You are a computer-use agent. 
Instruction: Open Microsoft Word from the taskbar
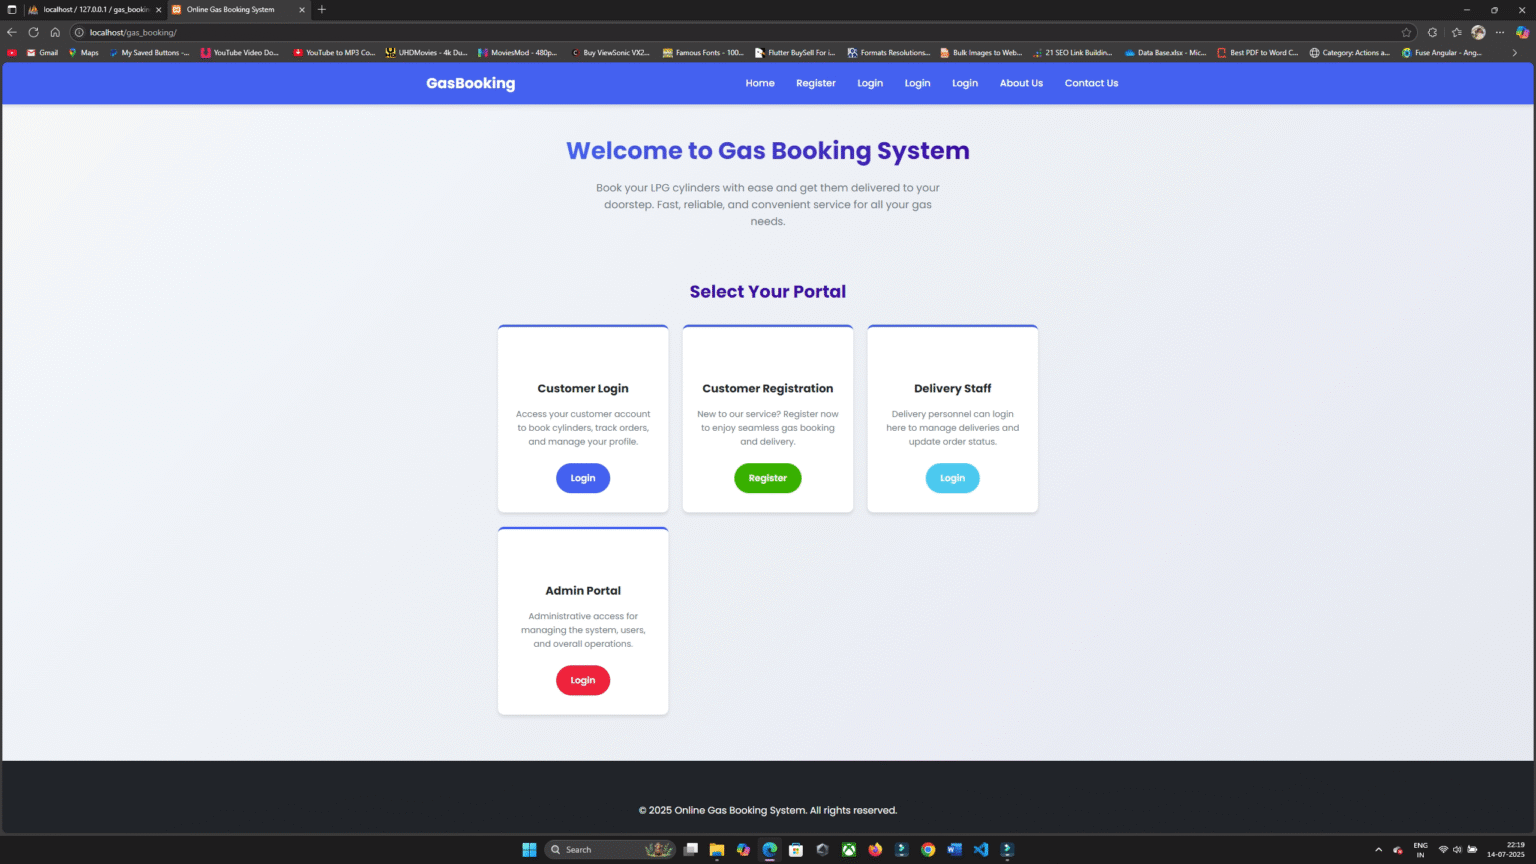click(x=954, y=849)
